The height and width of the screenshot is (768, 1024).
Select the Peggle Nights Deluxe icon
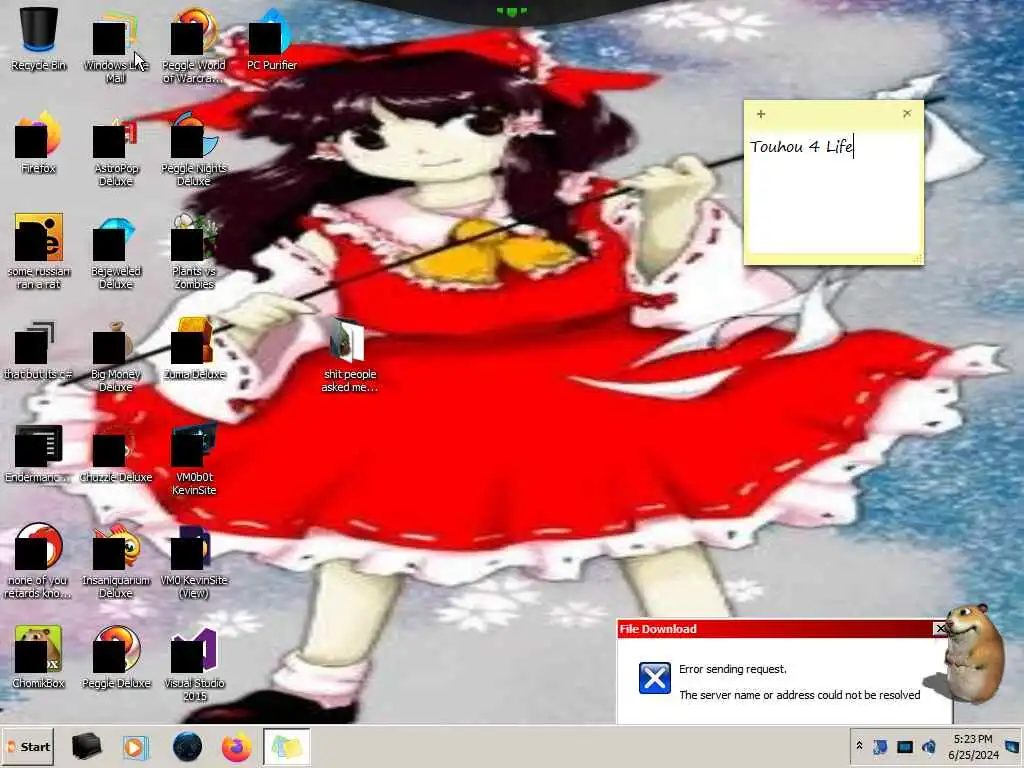tap(194, 150)
